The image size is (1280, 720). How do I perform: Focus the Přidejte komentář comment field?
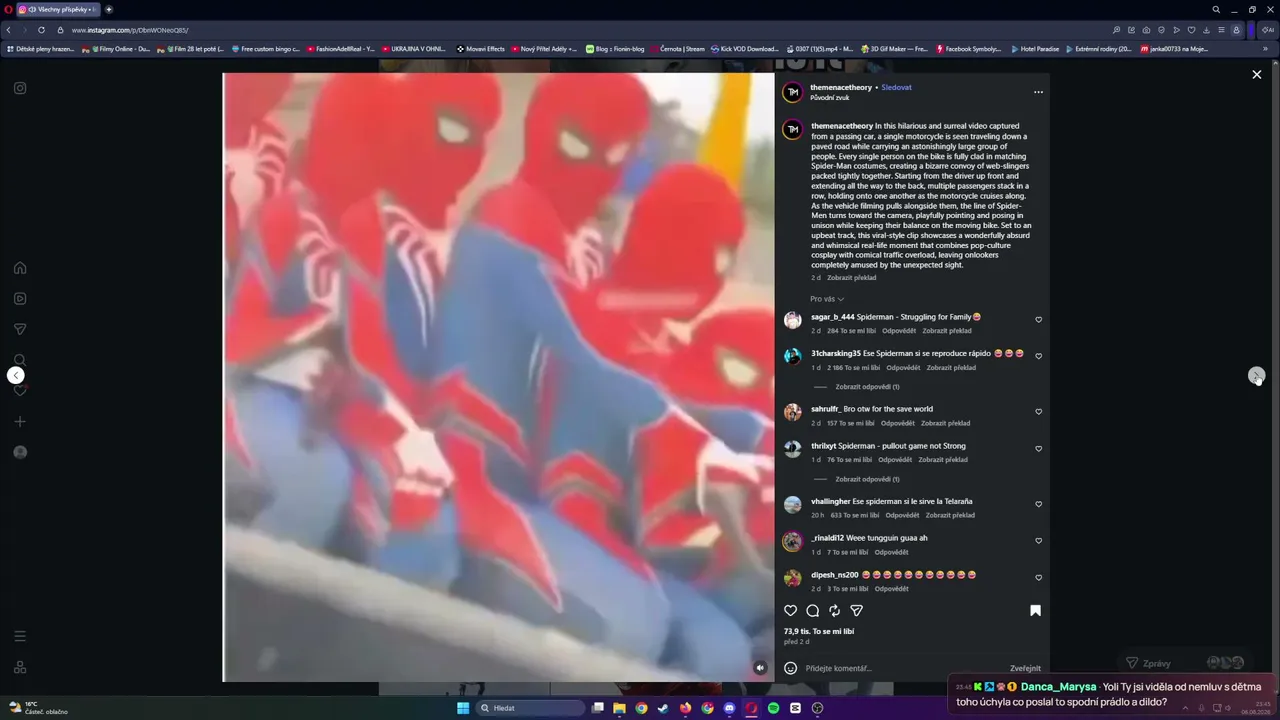904,668
